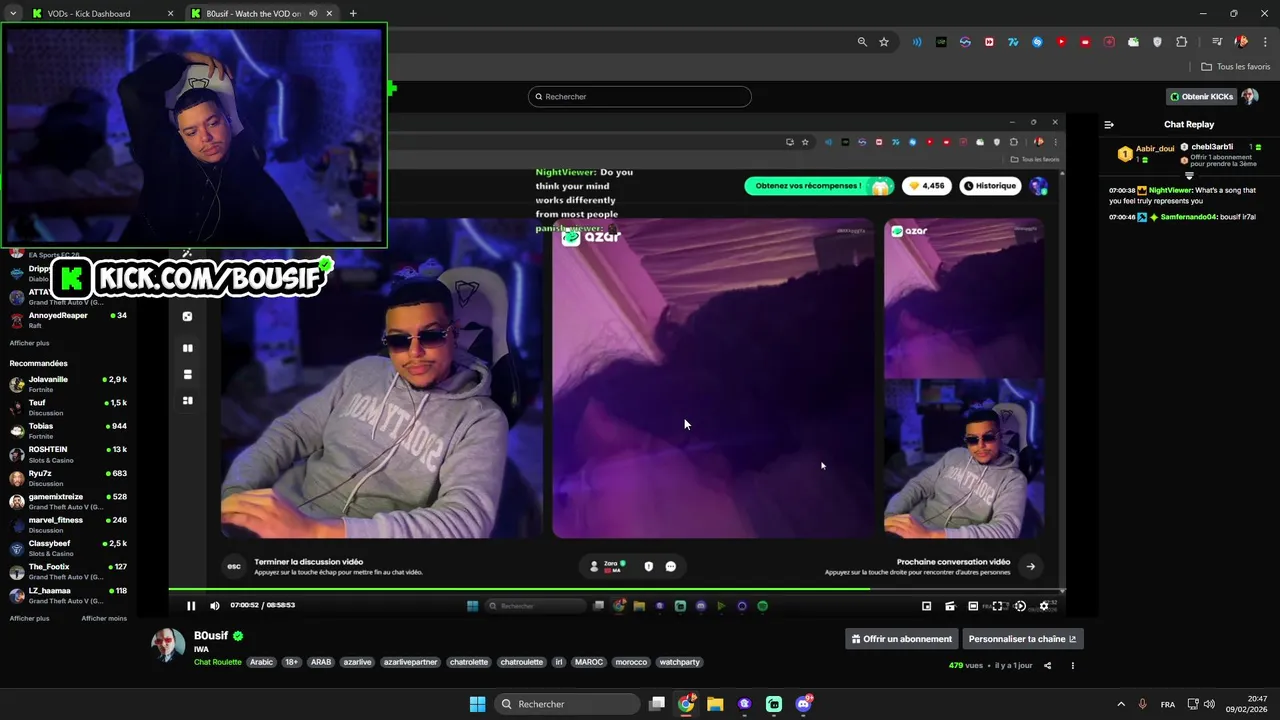The width and height of the screenshot is (1280, 720).
Task: Click the shield extension icon
Action: pos(1157,42)
